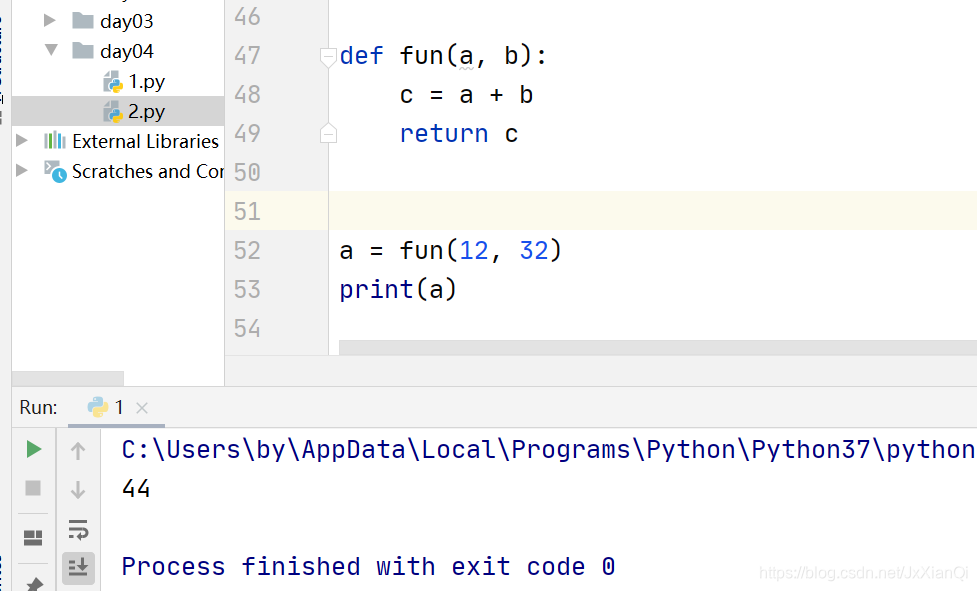Click the number 32 argument
The width and height of the screenshot is (977, 591).
tap(534, 250)
